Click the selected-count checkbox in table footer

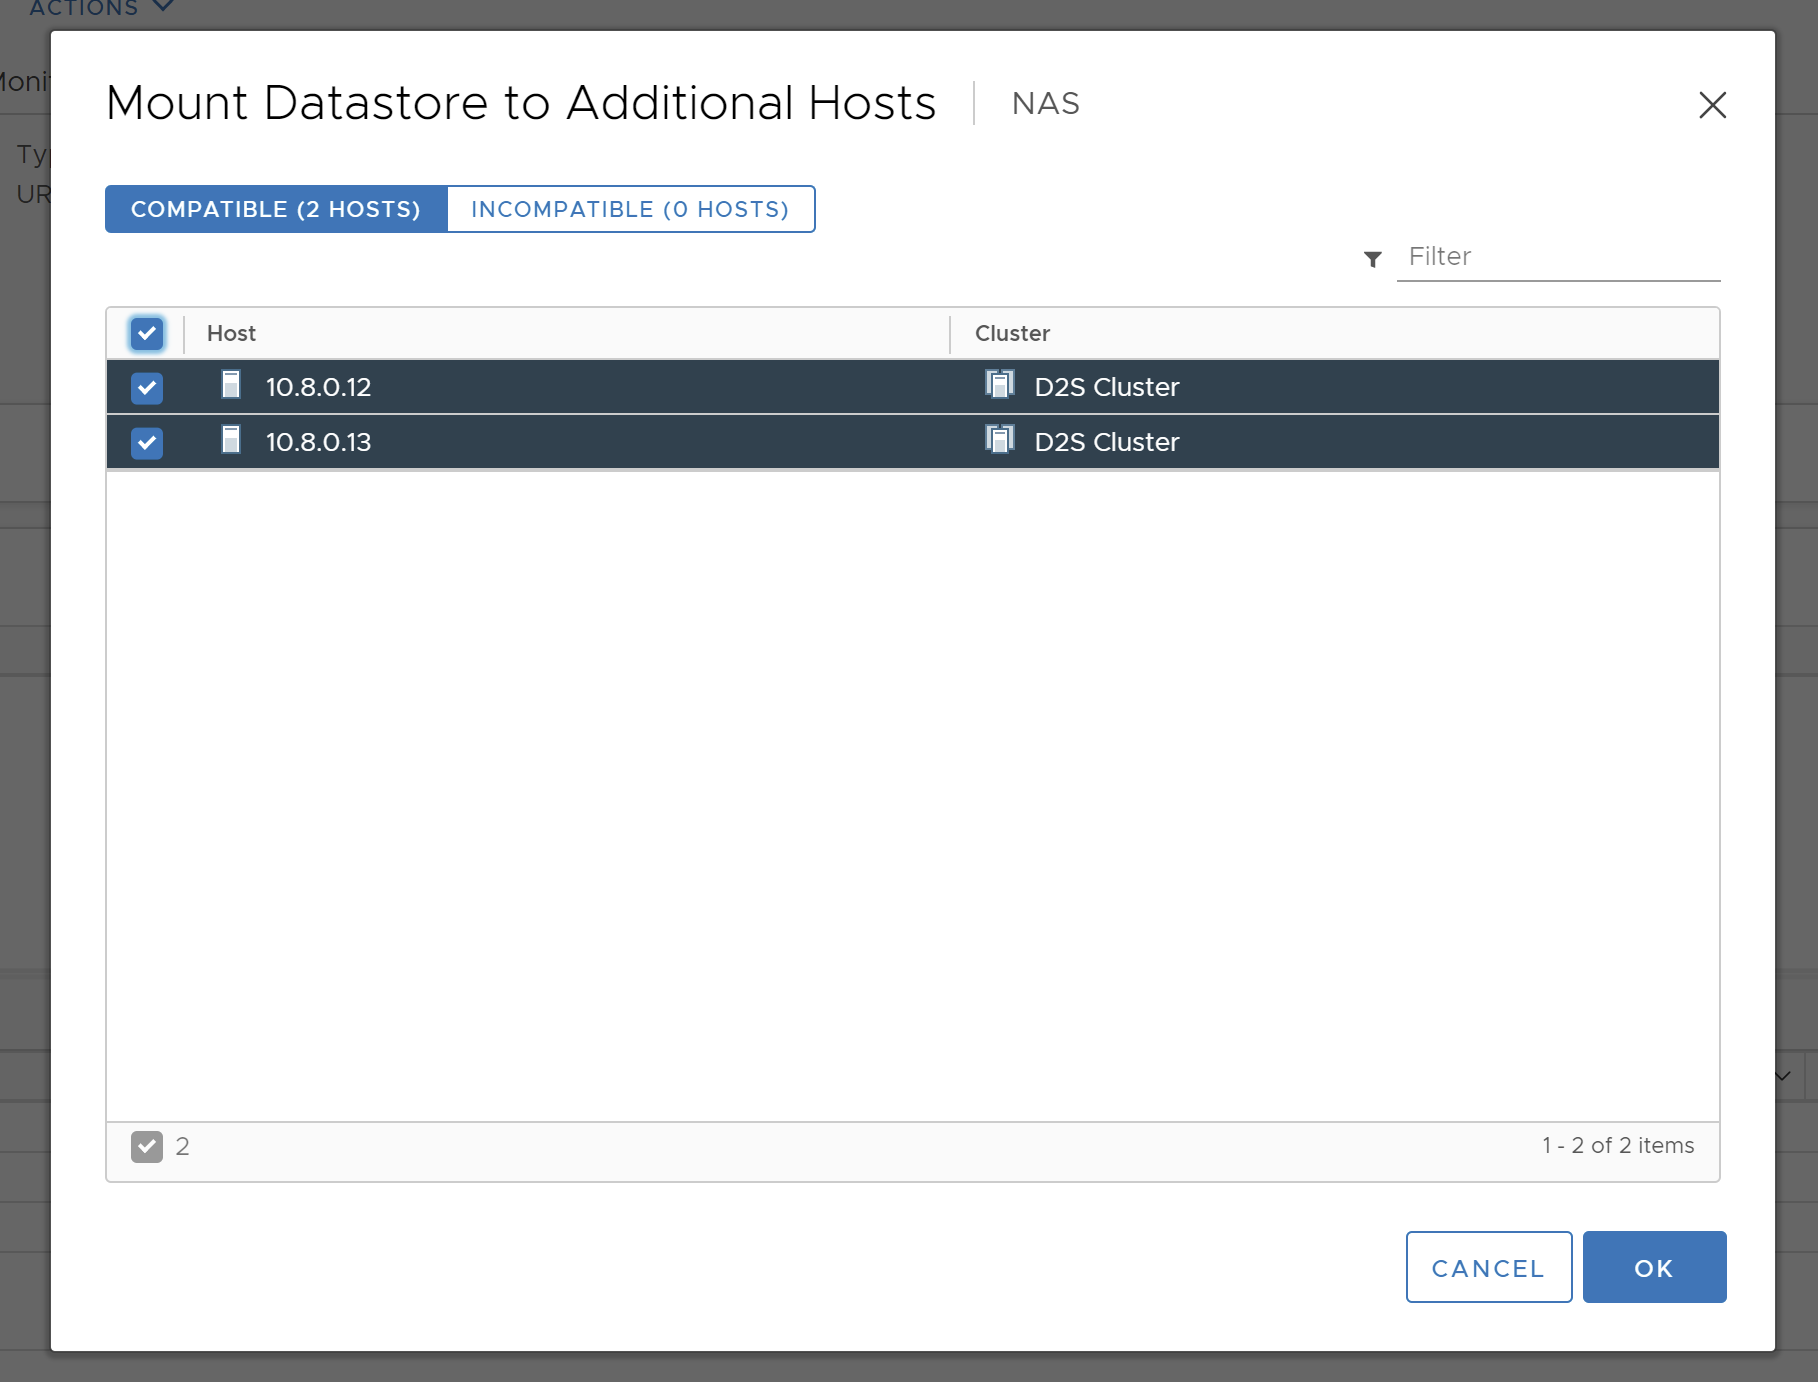(147, 1147)
